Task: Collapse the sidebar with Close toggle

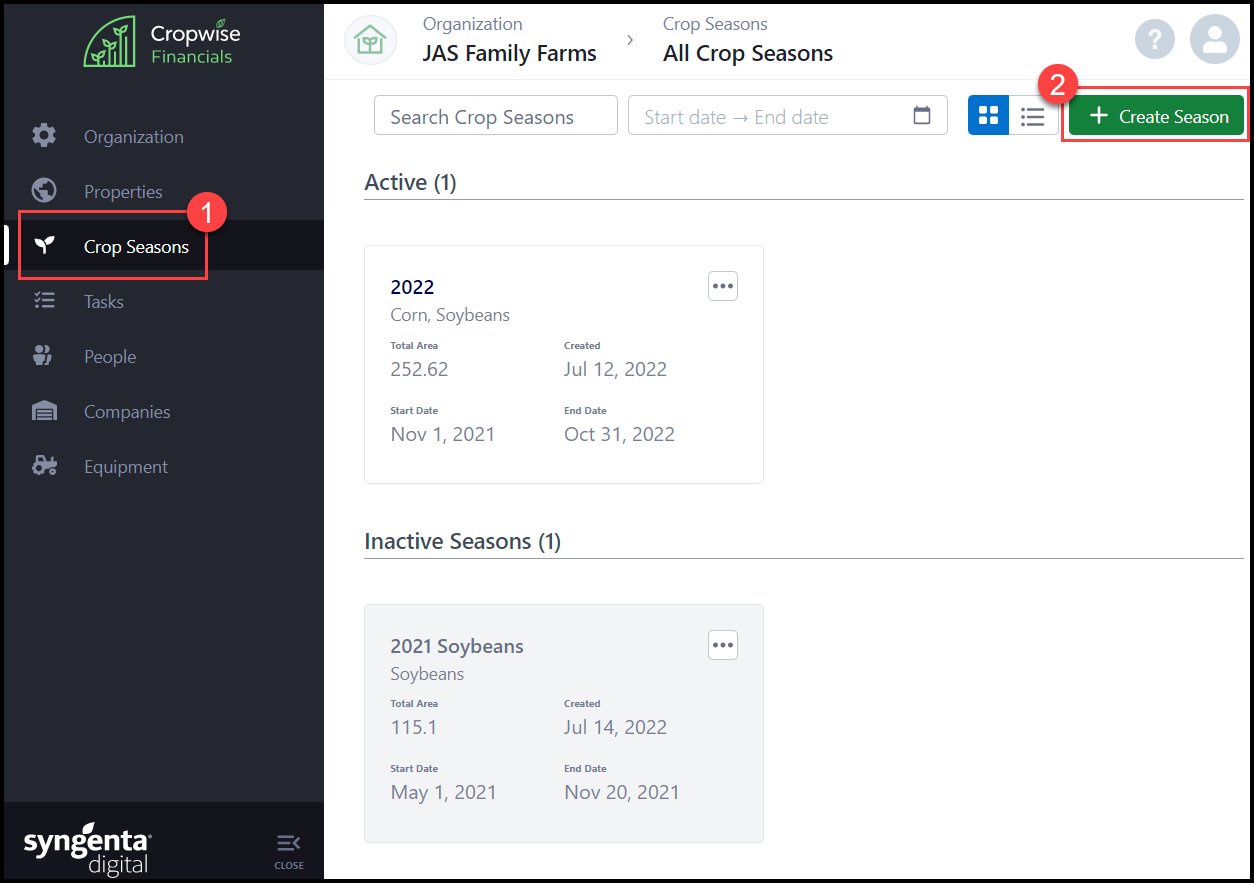Action: click(x=288, y=850)
